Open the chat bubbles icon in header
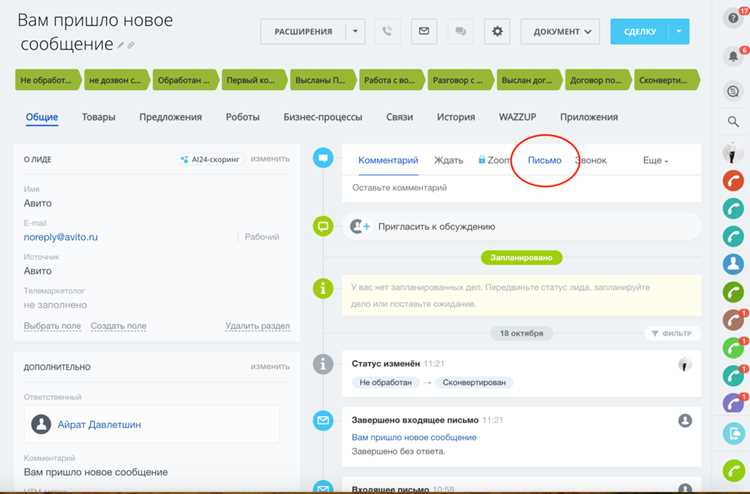This screenshot has height=494, width=750. coord(460,32)
